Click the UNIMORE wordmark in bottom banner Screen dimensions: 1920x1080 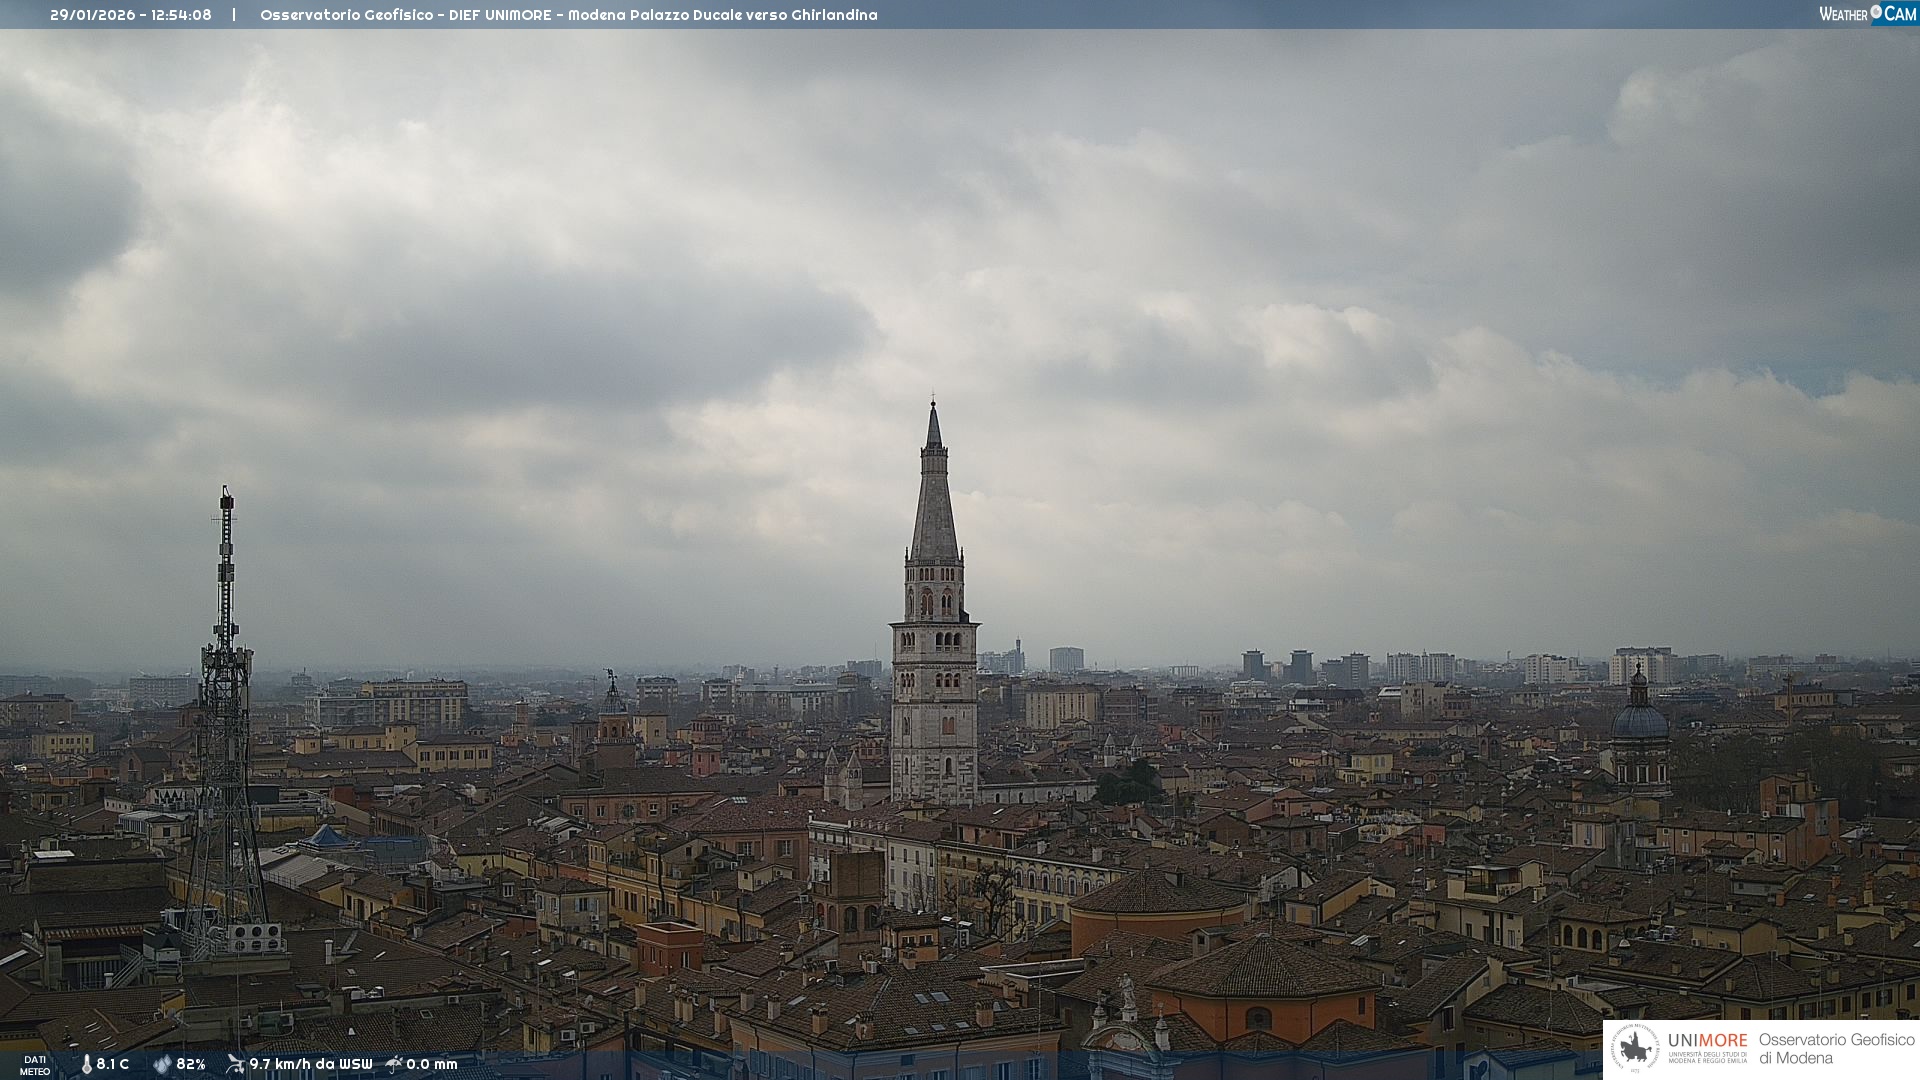tap(1707, 1040)
